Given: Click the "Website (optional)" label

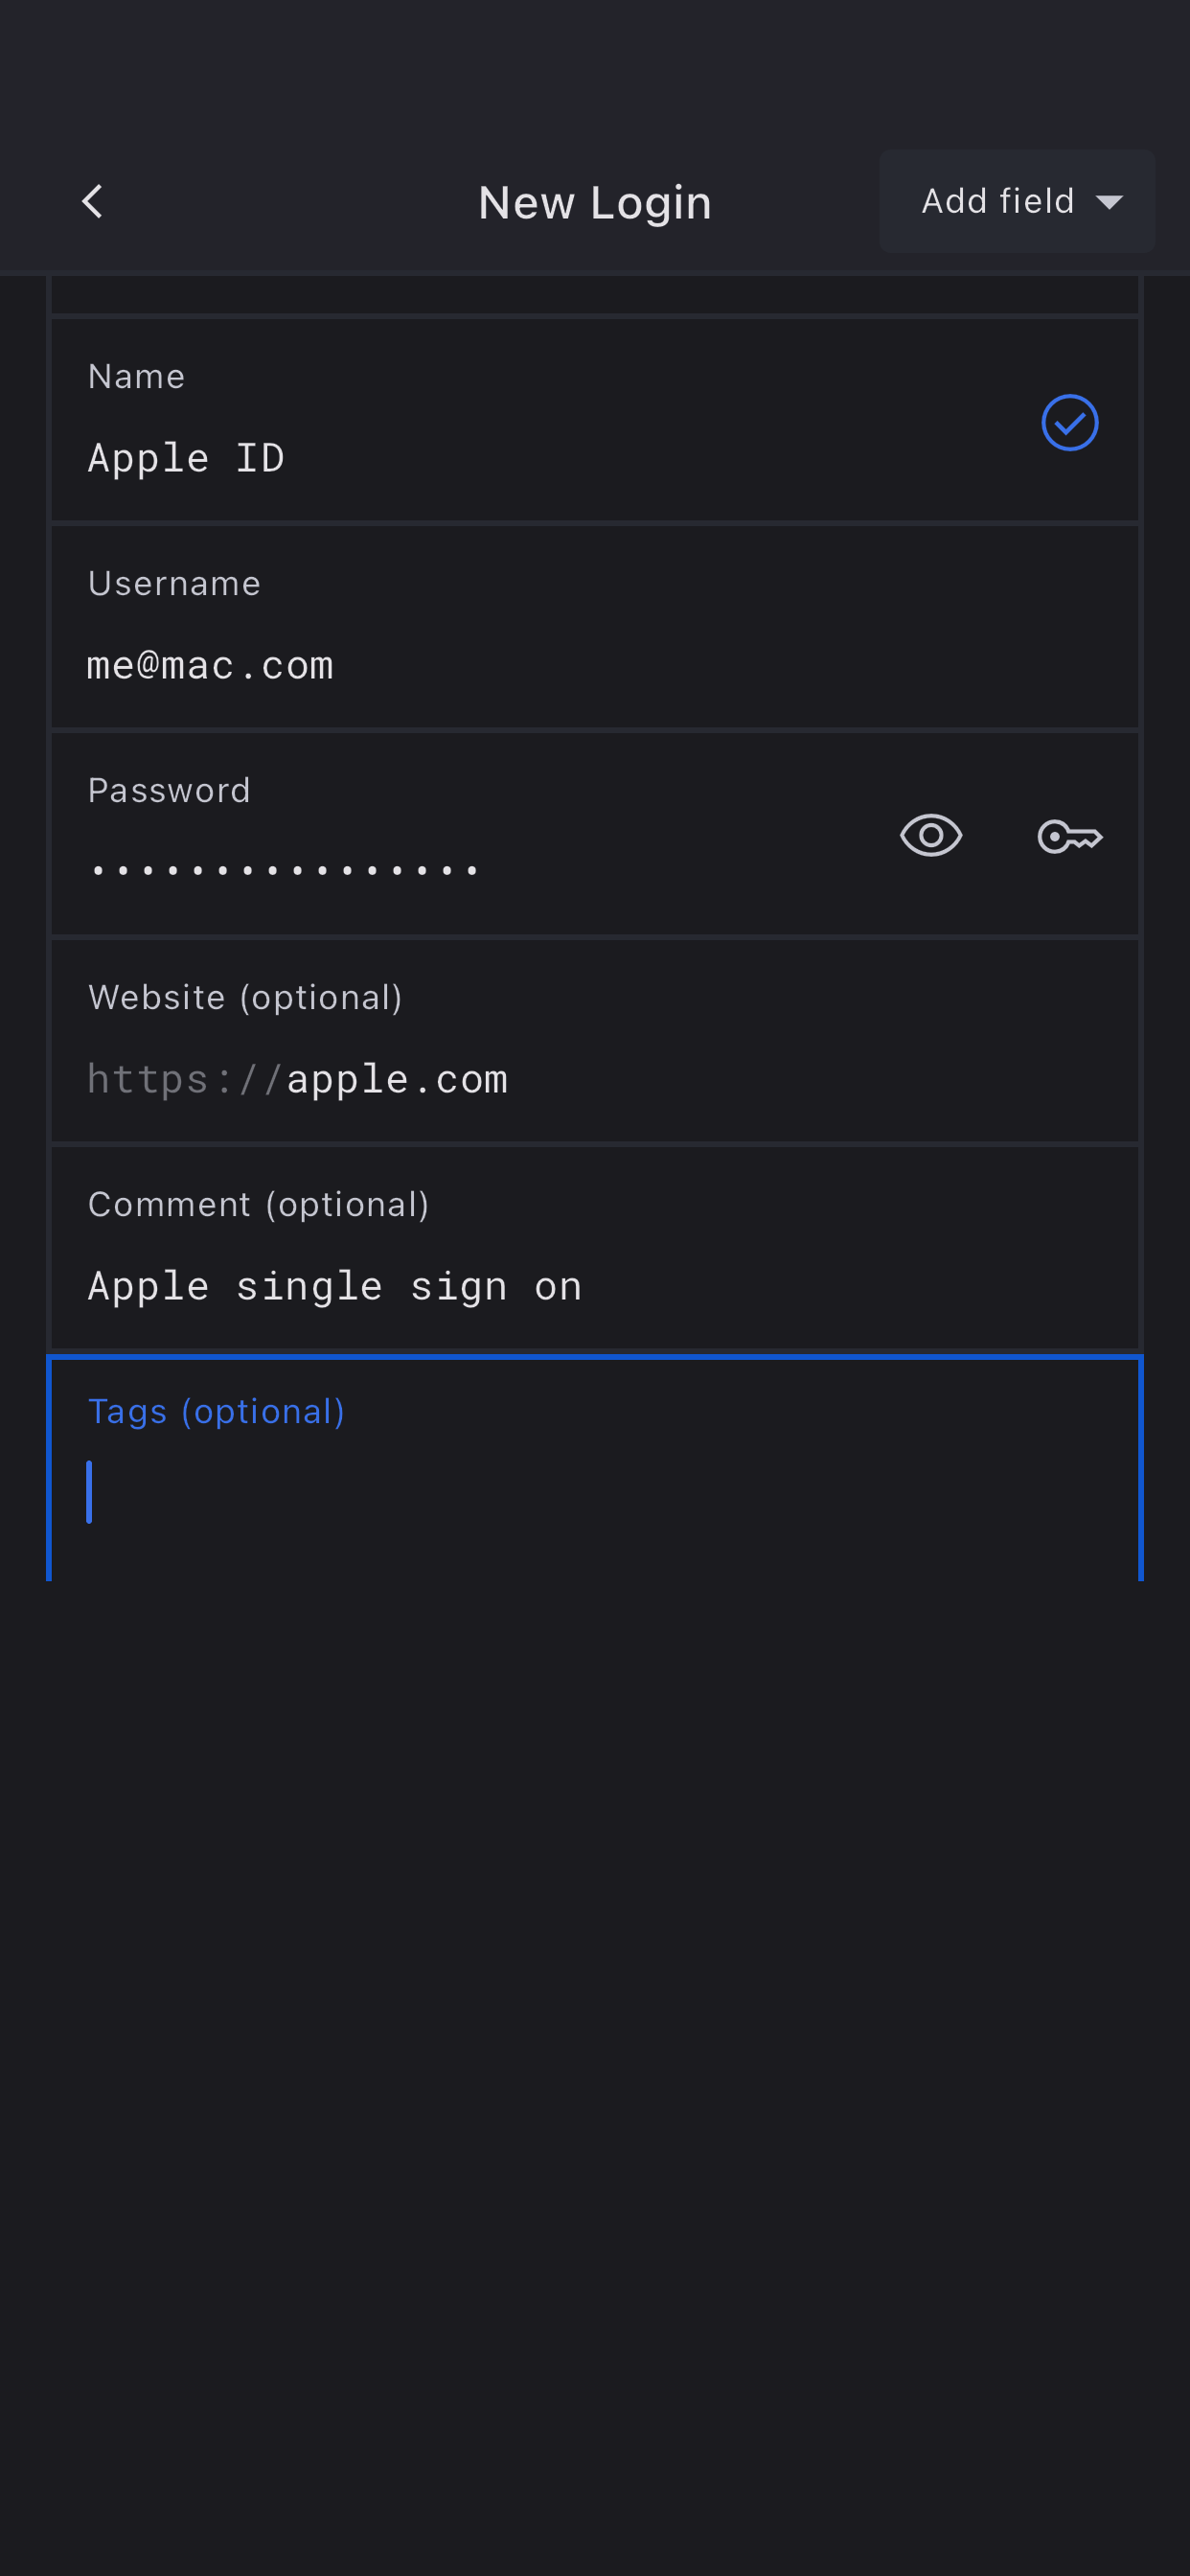Looking at the screenshot, I should click(x=245, y=998).
